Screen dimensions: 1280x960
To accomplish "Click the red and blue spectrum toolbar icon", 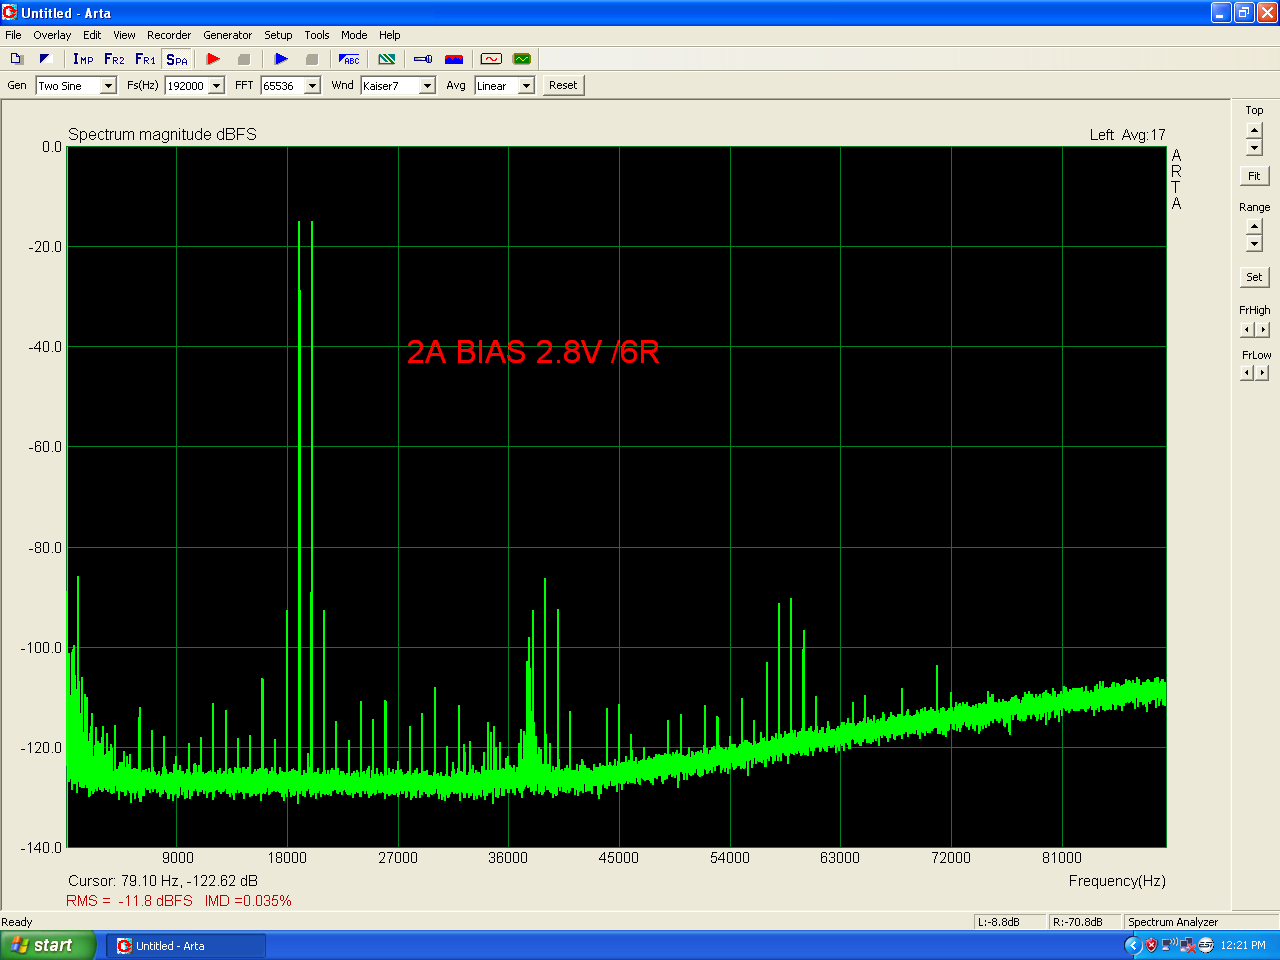I will point(454,59).
